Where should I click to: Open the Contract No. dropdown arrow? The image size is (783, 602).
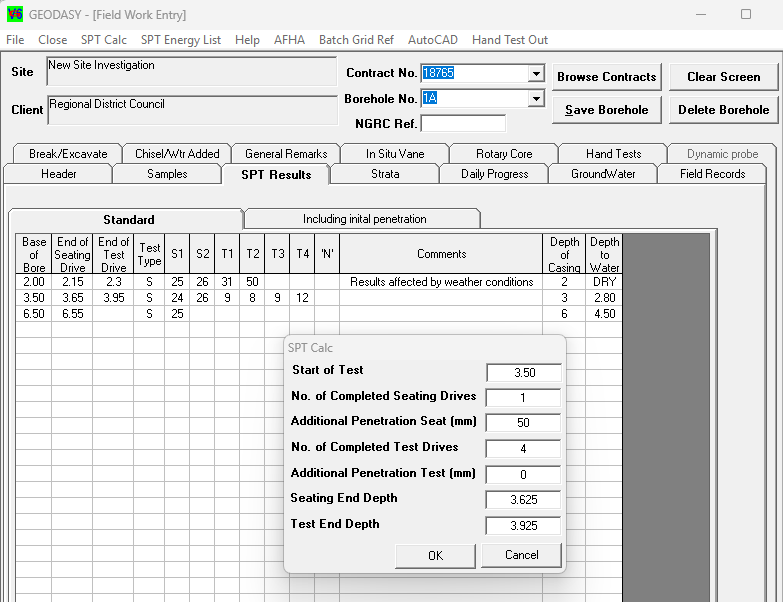(536, 74)
